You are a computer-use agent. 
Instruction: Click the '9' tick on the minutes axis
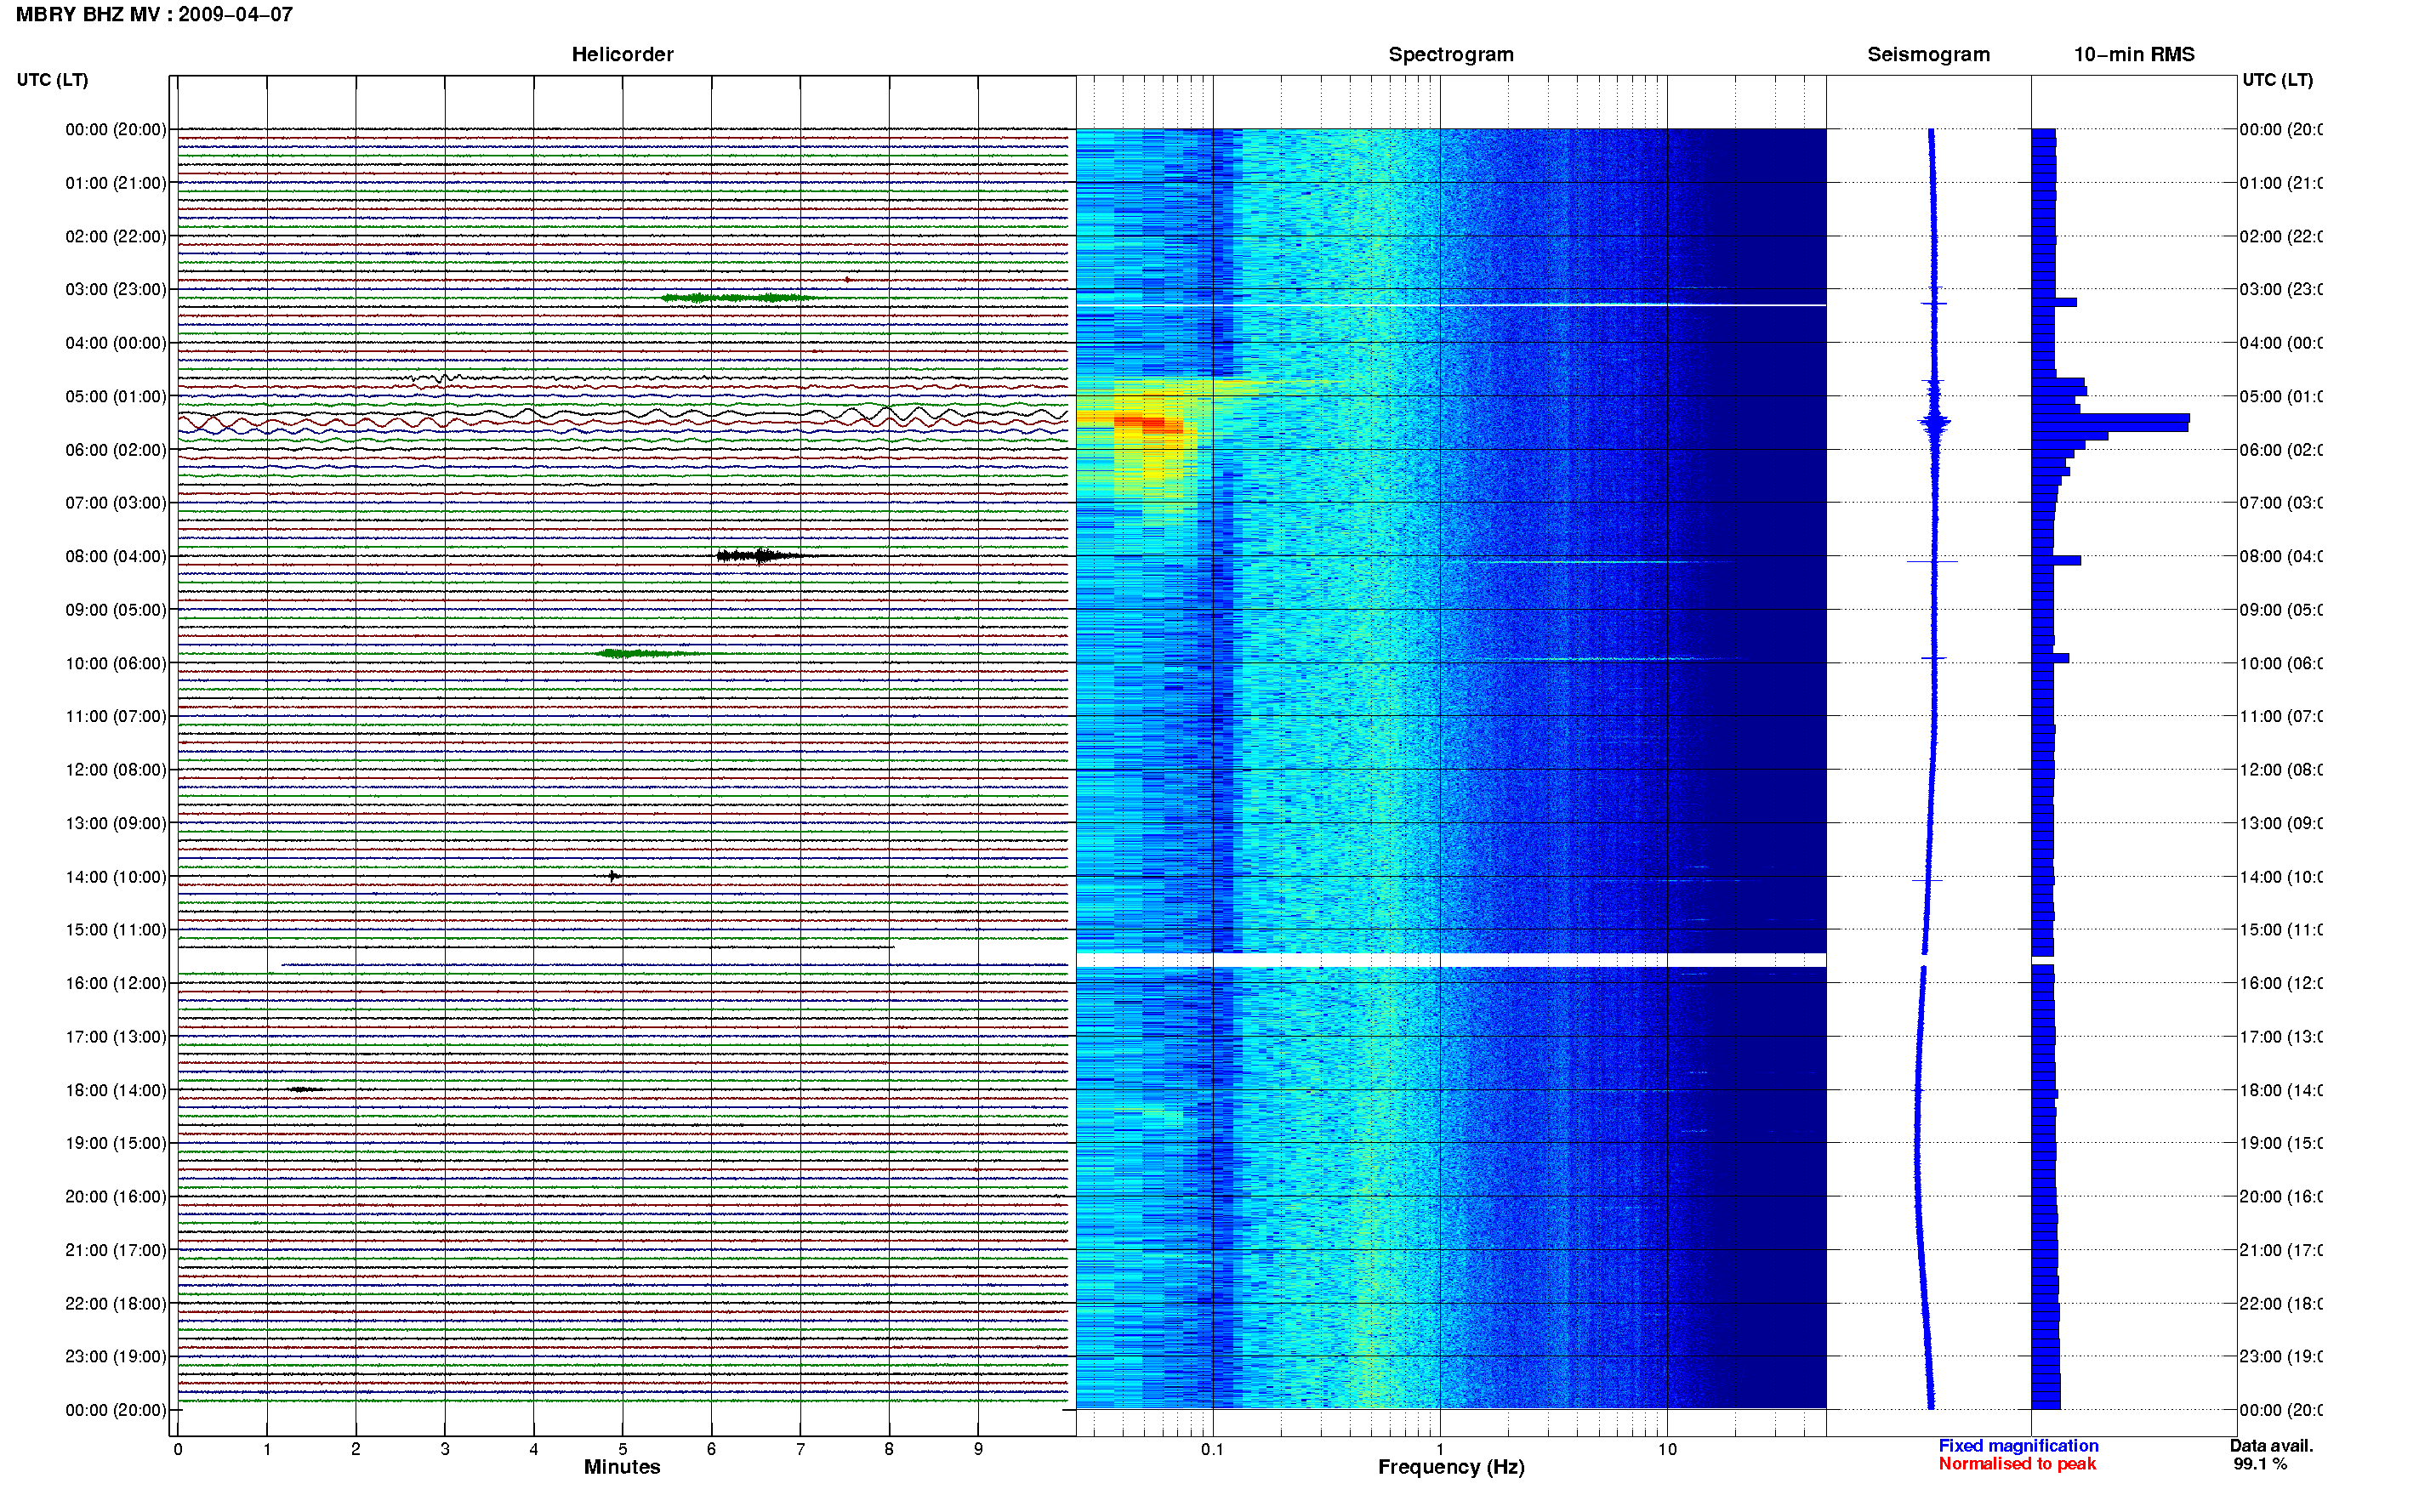(x=978, y=1449)
